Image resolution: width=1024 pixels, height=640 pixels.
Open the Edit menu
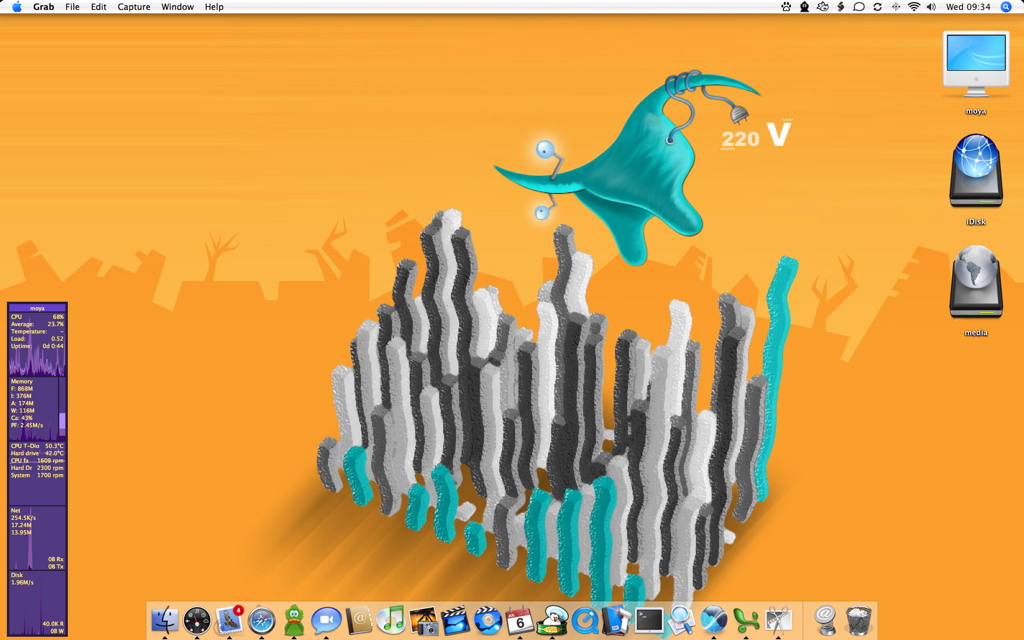99,7
